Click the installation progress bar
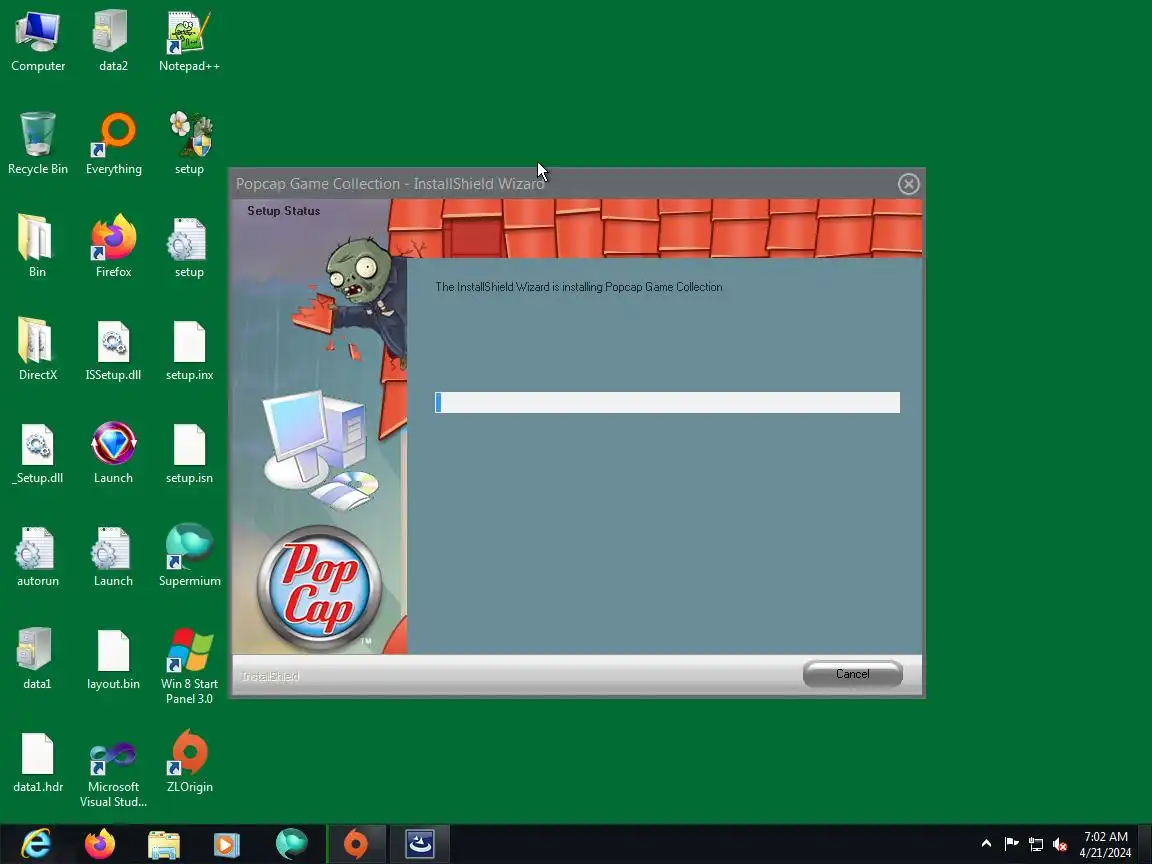Image resolution: width=1152 pixels, height=864 pixels. [667, 403]
